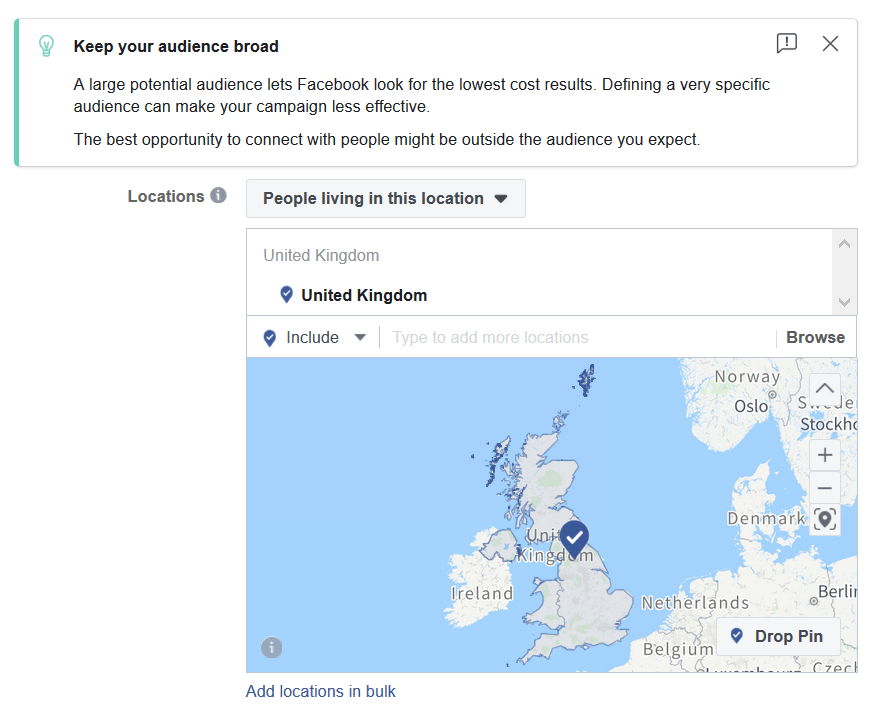Viewport: 874px width, 708px height.
Task: Zoom out on the map
Action: pyautogui.click(x=825, y=488)
